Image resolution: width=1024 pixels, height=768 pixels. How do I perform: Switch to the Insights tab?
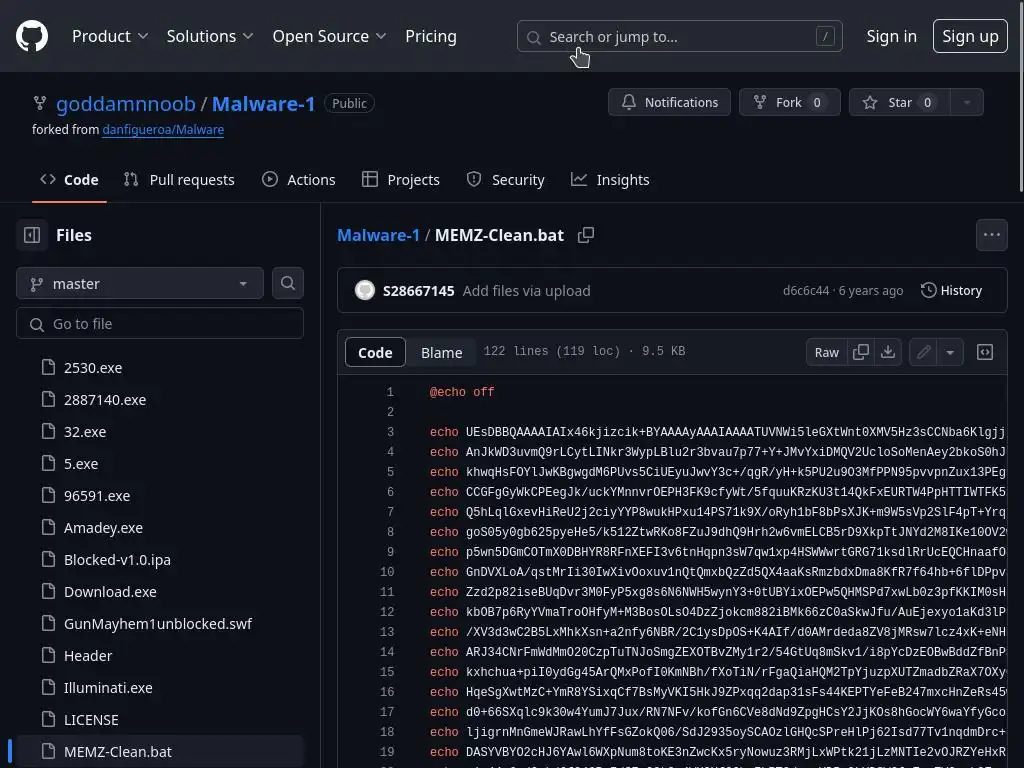(x=610, y=180)
